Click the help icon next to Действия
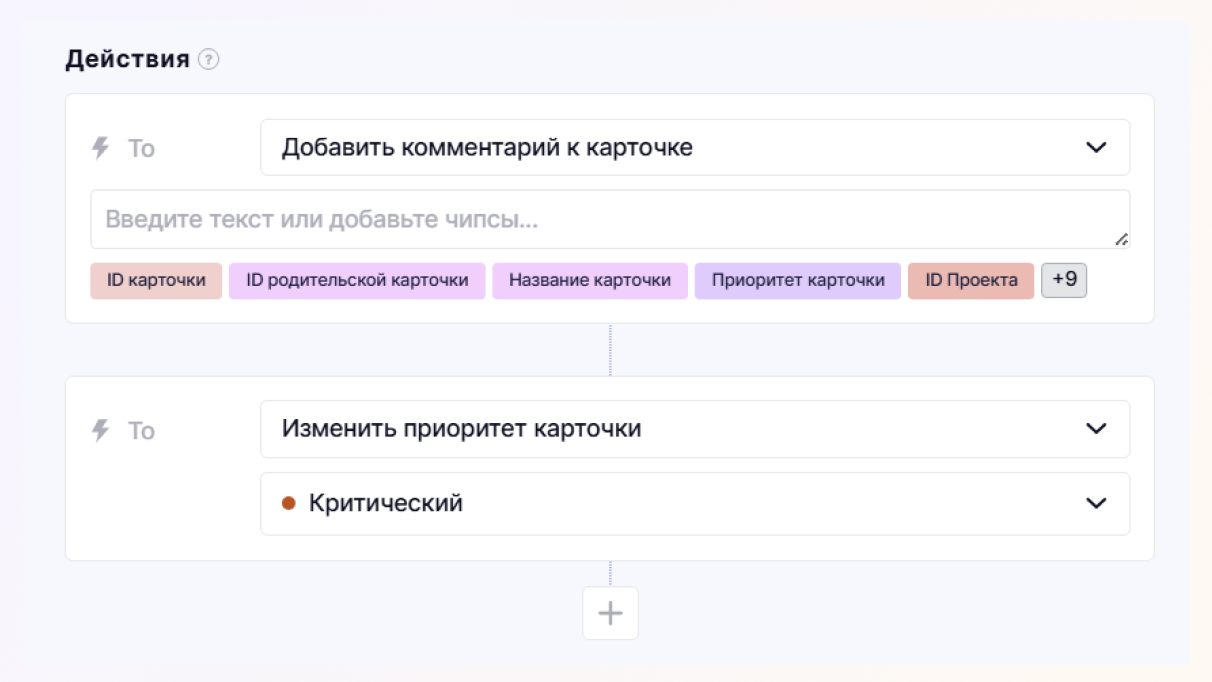Image resolution: width=1212 pixels, height=682 pixels. [x=208, y=60]
